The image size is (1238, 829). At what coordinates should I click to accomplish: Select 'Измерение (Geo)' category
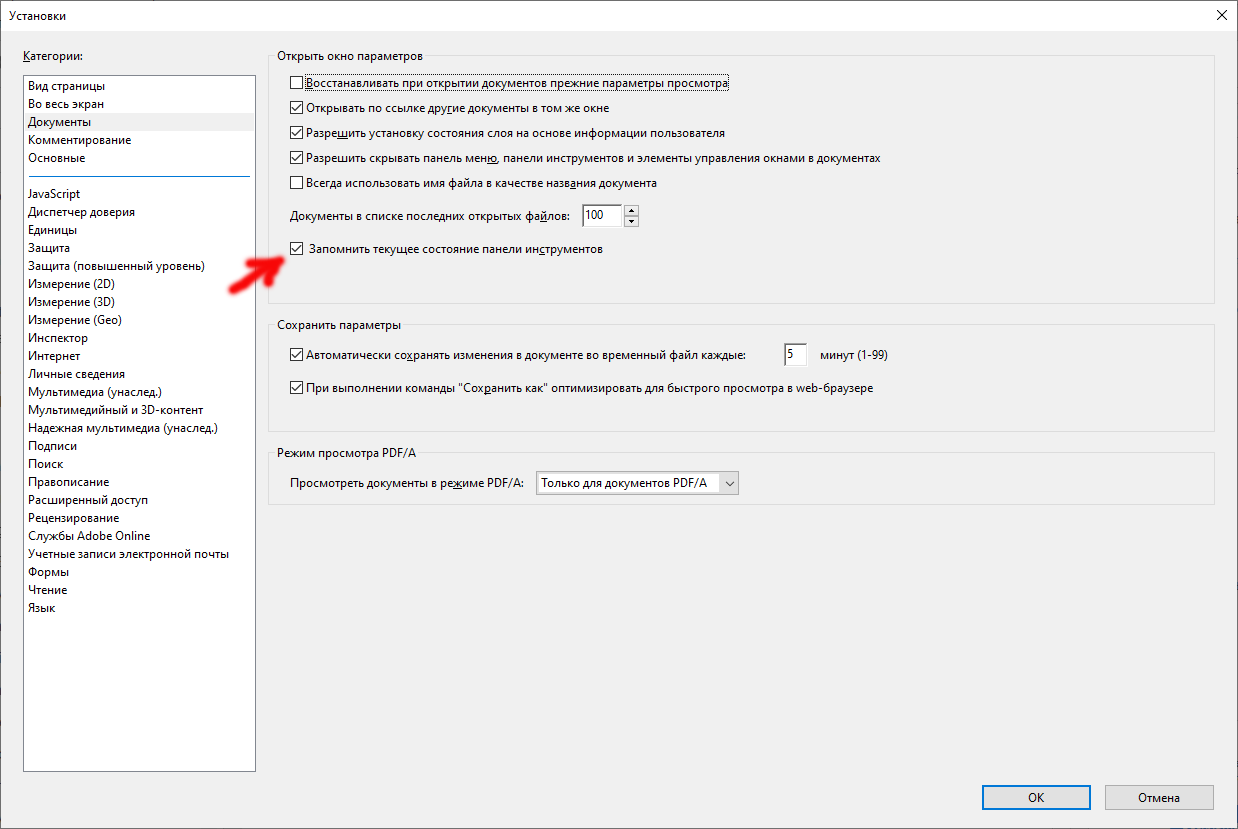(x=139, y=320)
